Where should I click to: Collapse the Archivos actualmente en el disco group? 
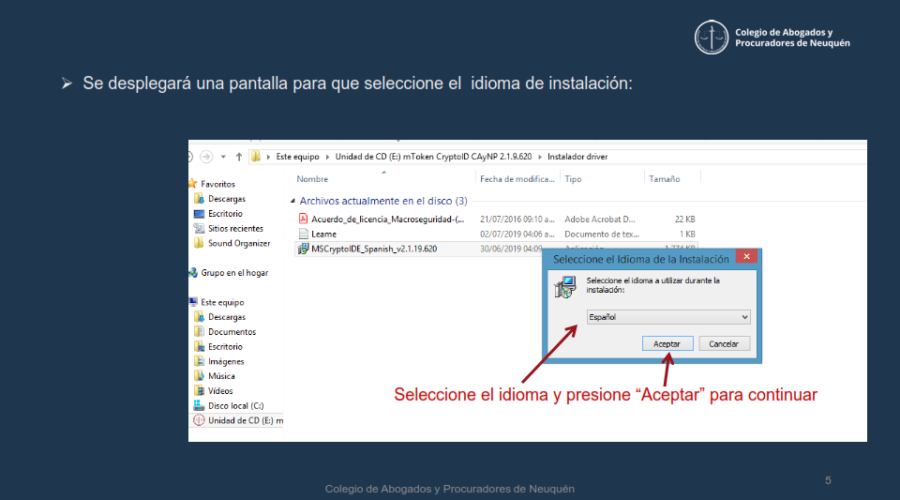(293, 201)
